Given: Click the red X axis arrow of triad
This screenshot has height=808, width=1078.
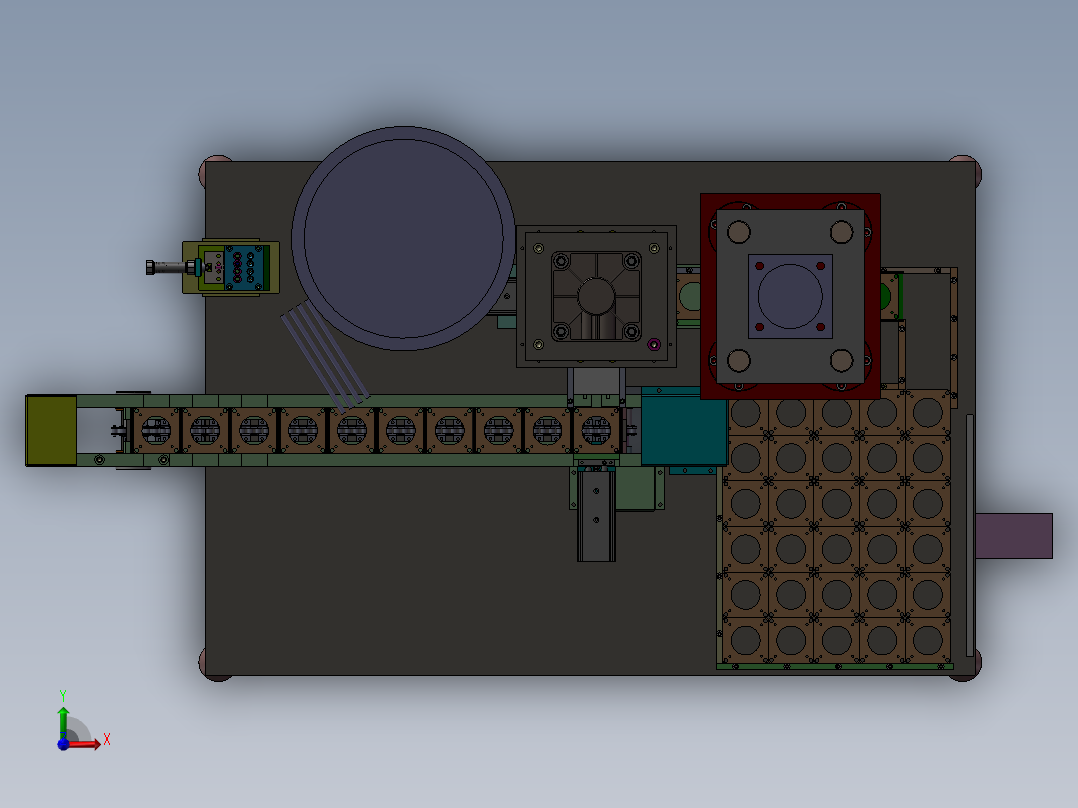Looking at the screenshot, I should click(x=86, y=744).
